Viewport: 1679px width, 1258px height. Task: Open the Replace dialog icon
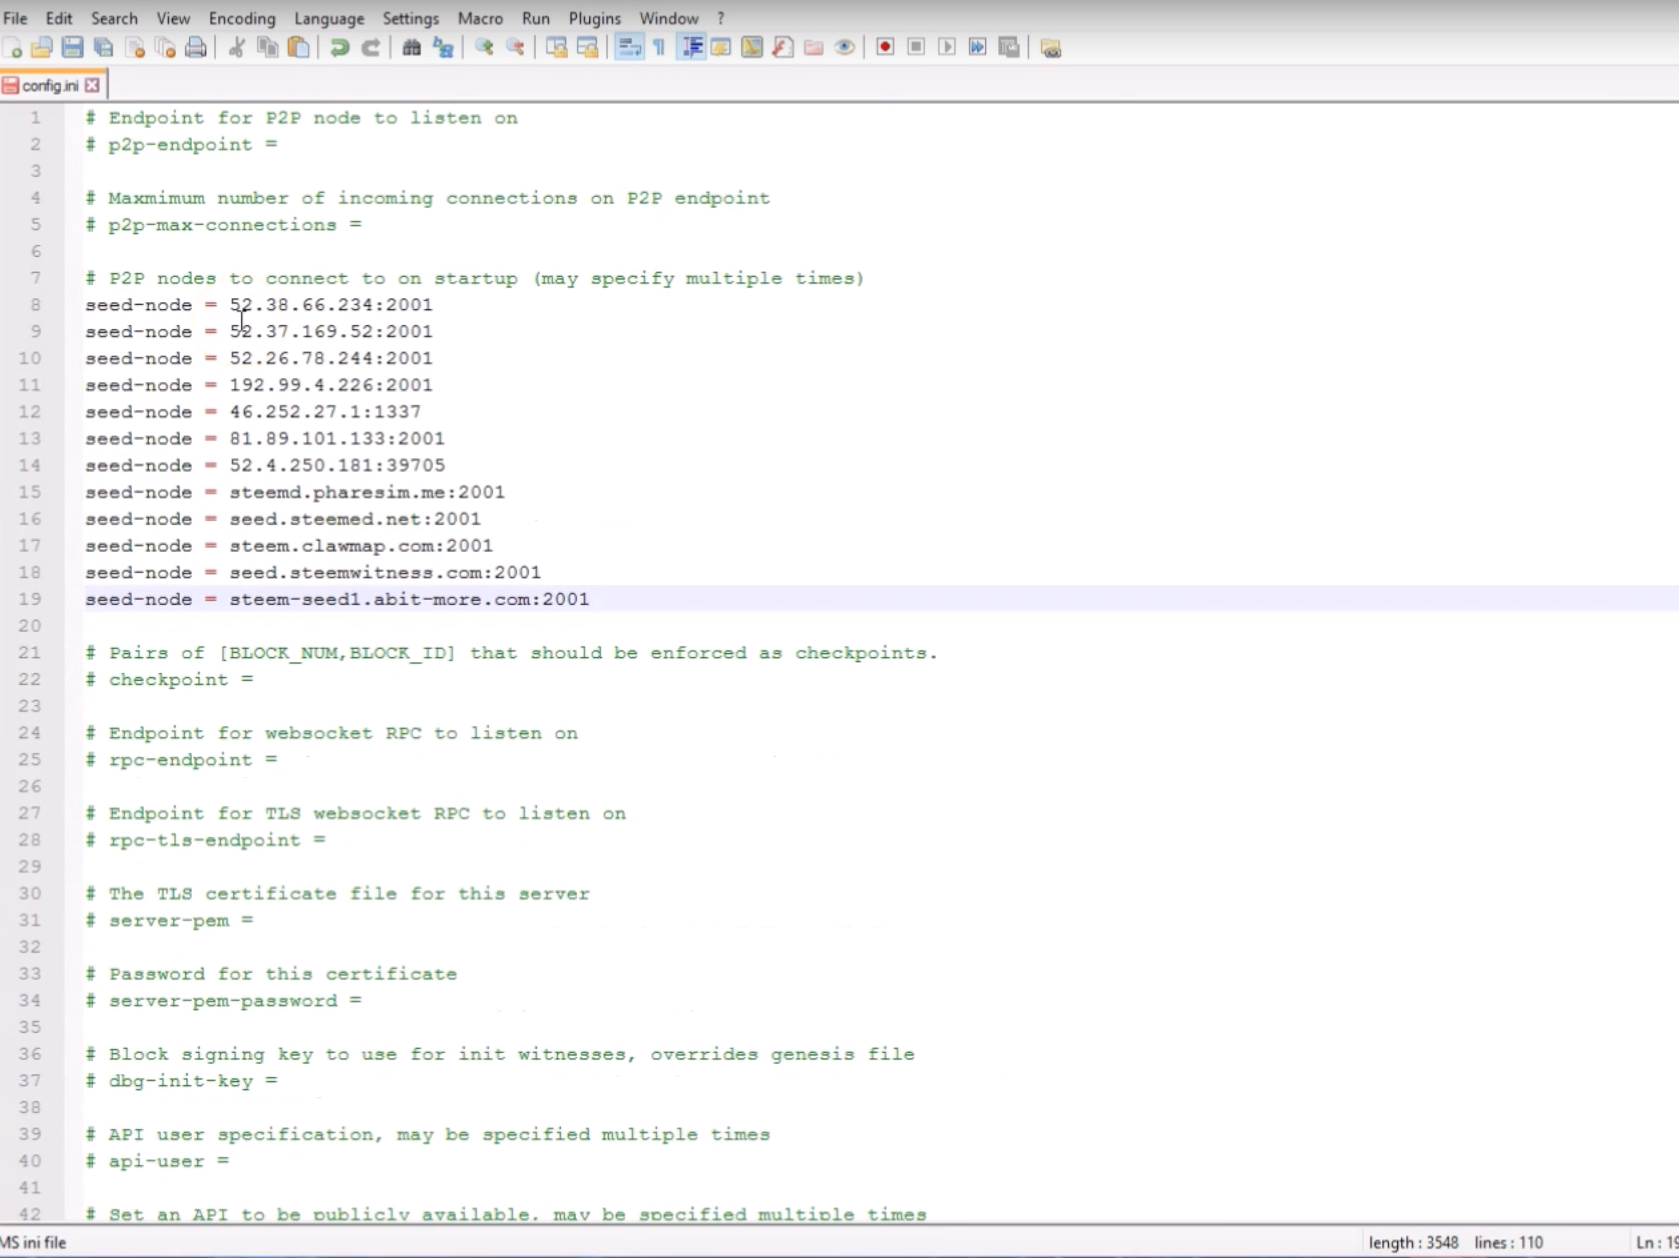[443, 47]
